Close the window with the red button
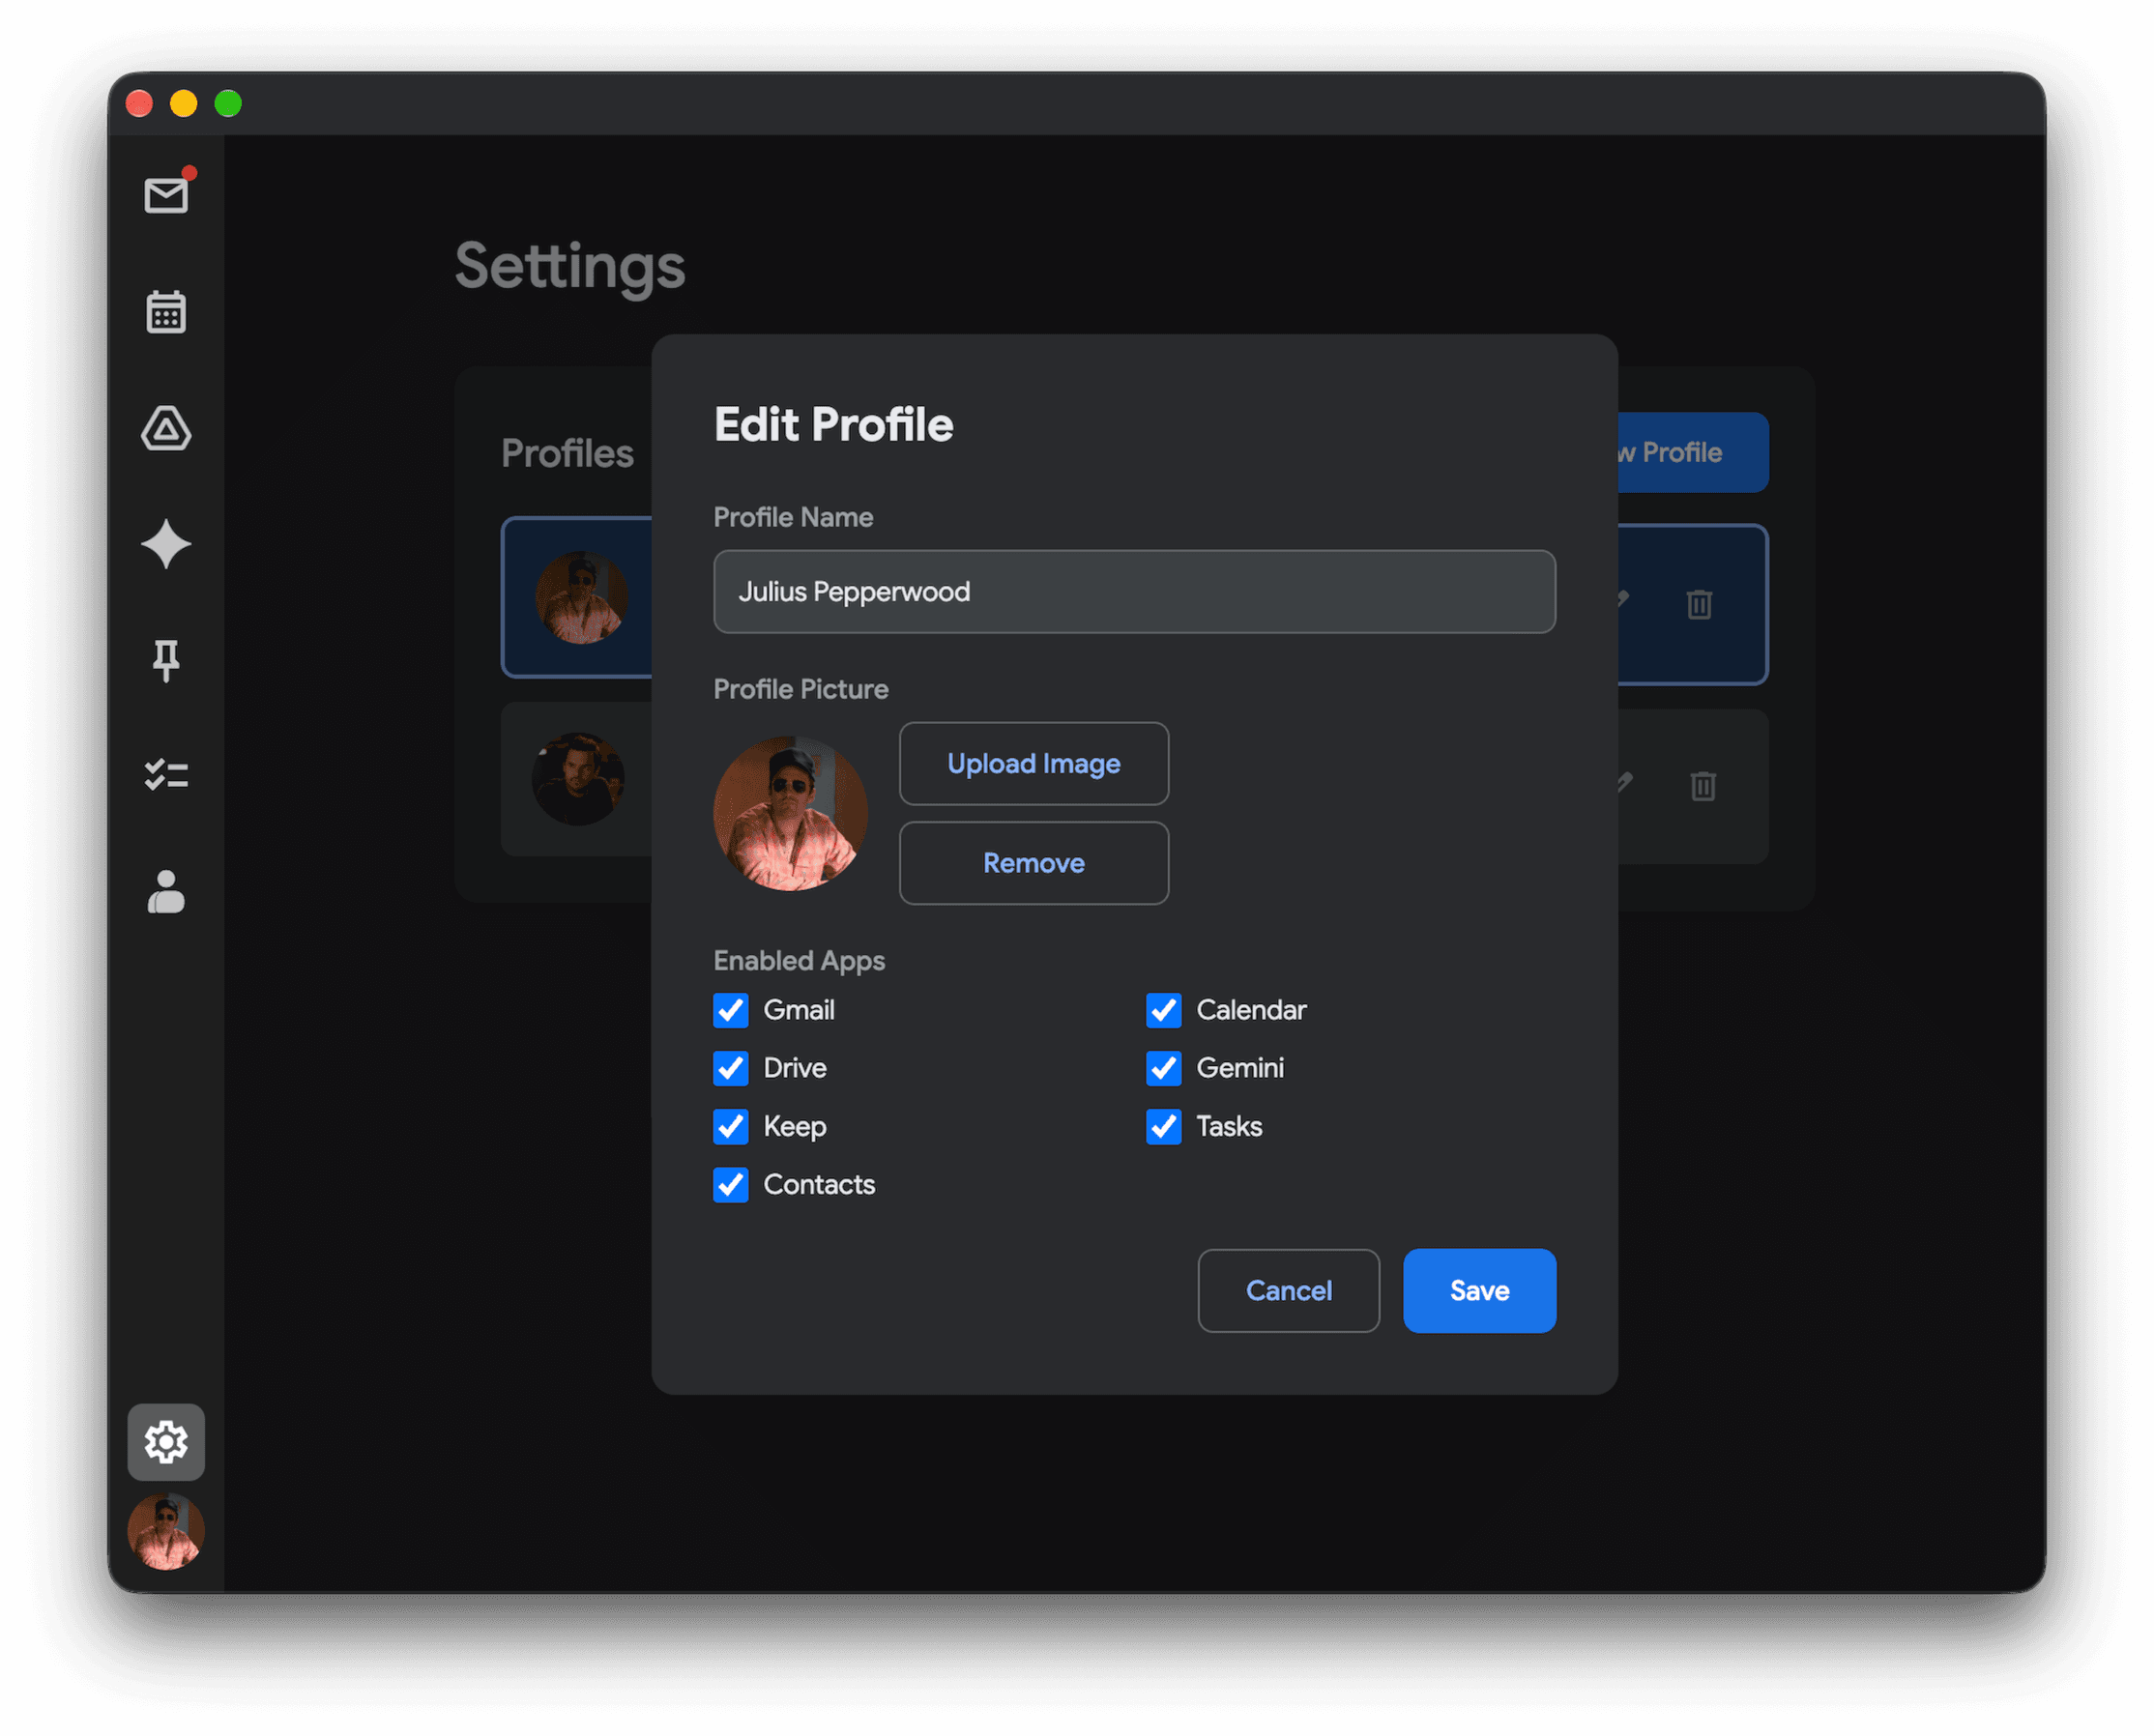Viewport: 2154px width, 1736px height. [x=139, y=103]
